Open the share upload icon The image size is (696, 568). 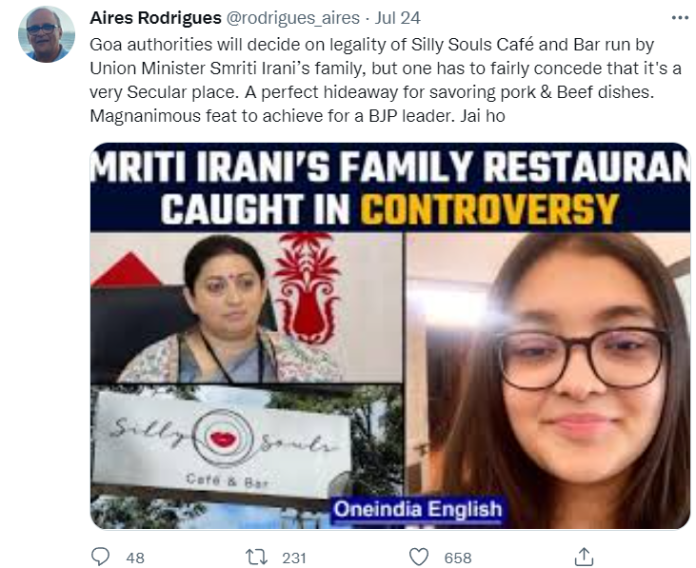click(x=584, y=556)
